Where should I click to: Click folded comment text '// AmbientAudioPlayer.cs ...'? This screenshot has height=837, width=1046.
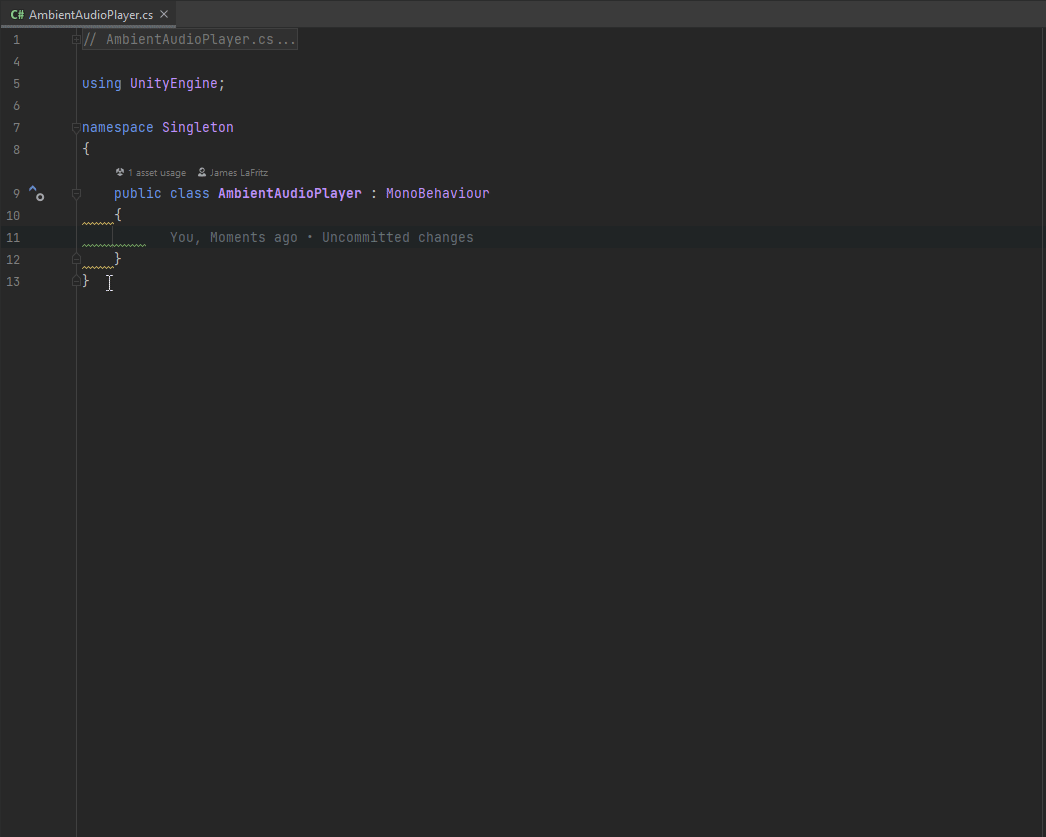(189, 39)
